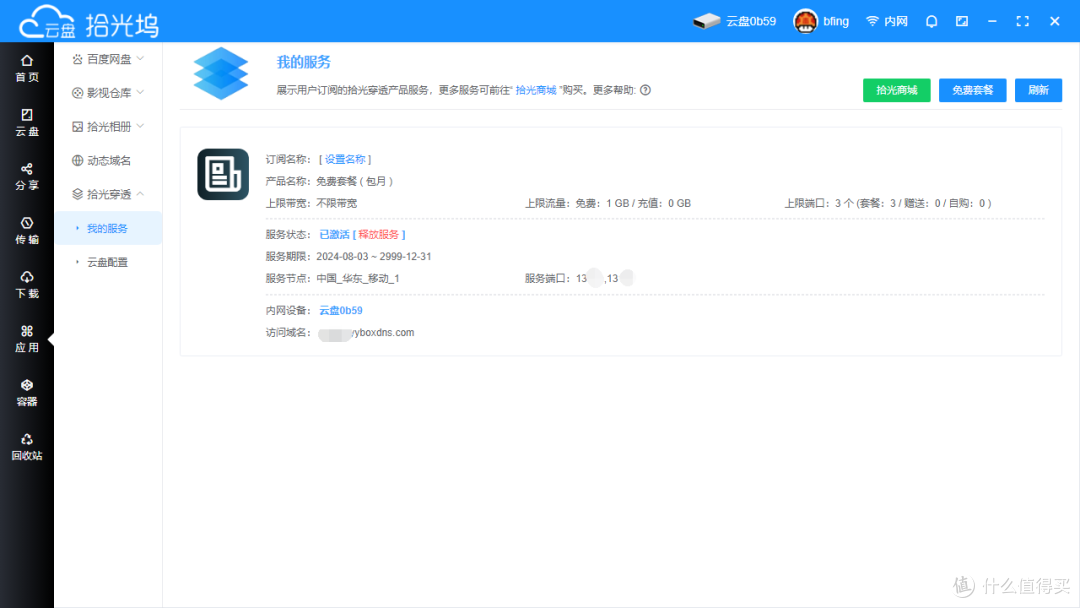Image resolution: width=1080 pixels, height=608 pixels.
Task: Click the 内网 network status indicator
Action: tap(886, 21)
